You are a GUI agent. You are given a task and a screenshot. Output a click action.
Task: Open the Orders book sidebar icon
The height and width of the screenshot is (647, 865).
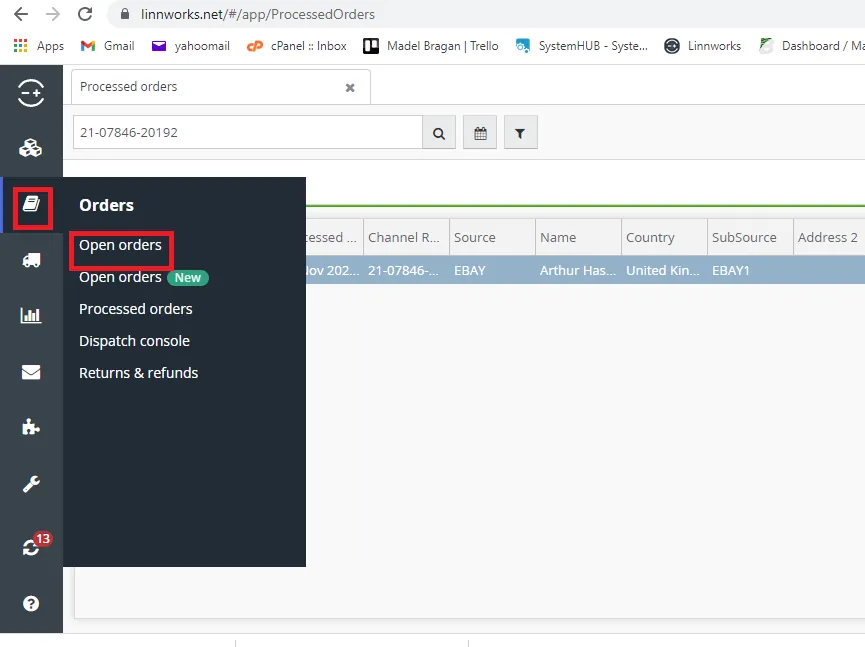coord(32,205)
